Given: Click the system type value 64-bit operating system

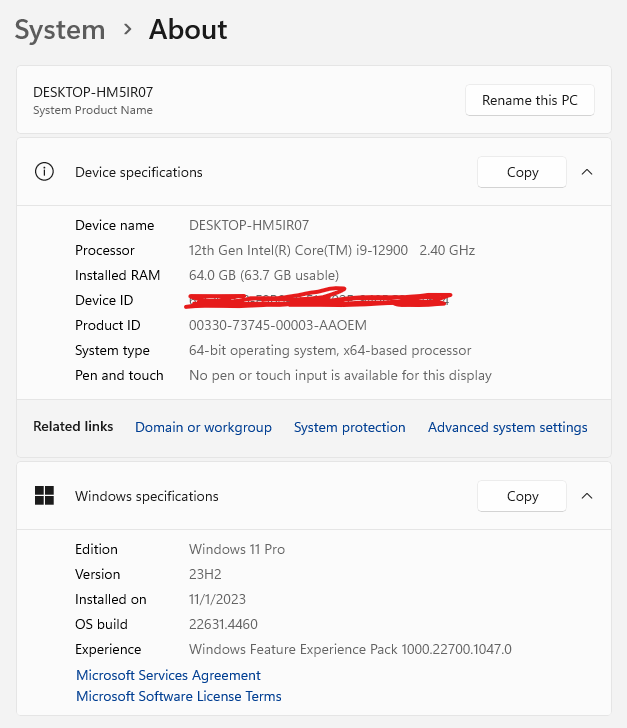Looking at the screenshot, I should click(330, 350).
